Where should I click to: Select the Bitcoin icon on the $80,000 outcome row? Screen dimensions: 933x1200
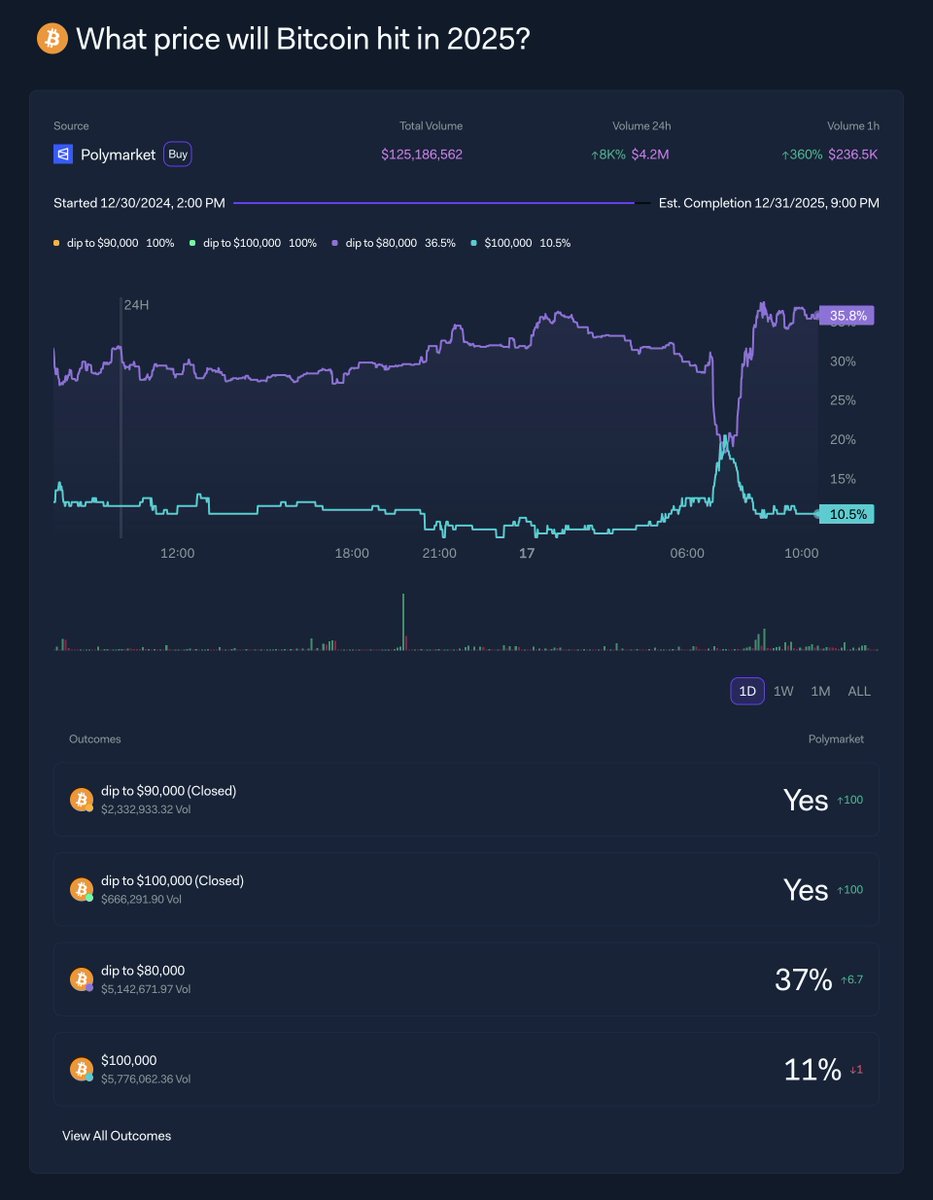(x=80, y=978)
